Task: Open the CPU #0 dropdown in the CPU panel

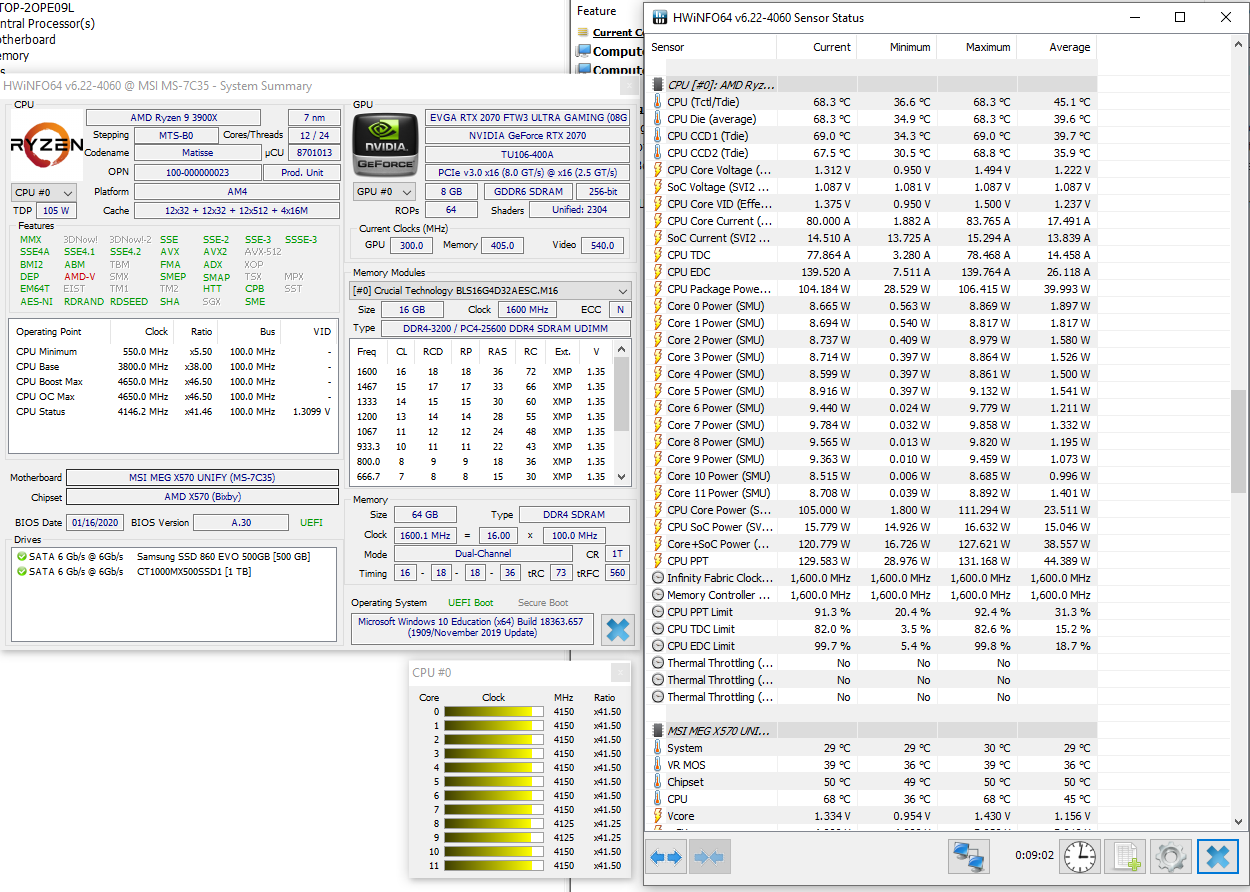Action: coord(43,191)
